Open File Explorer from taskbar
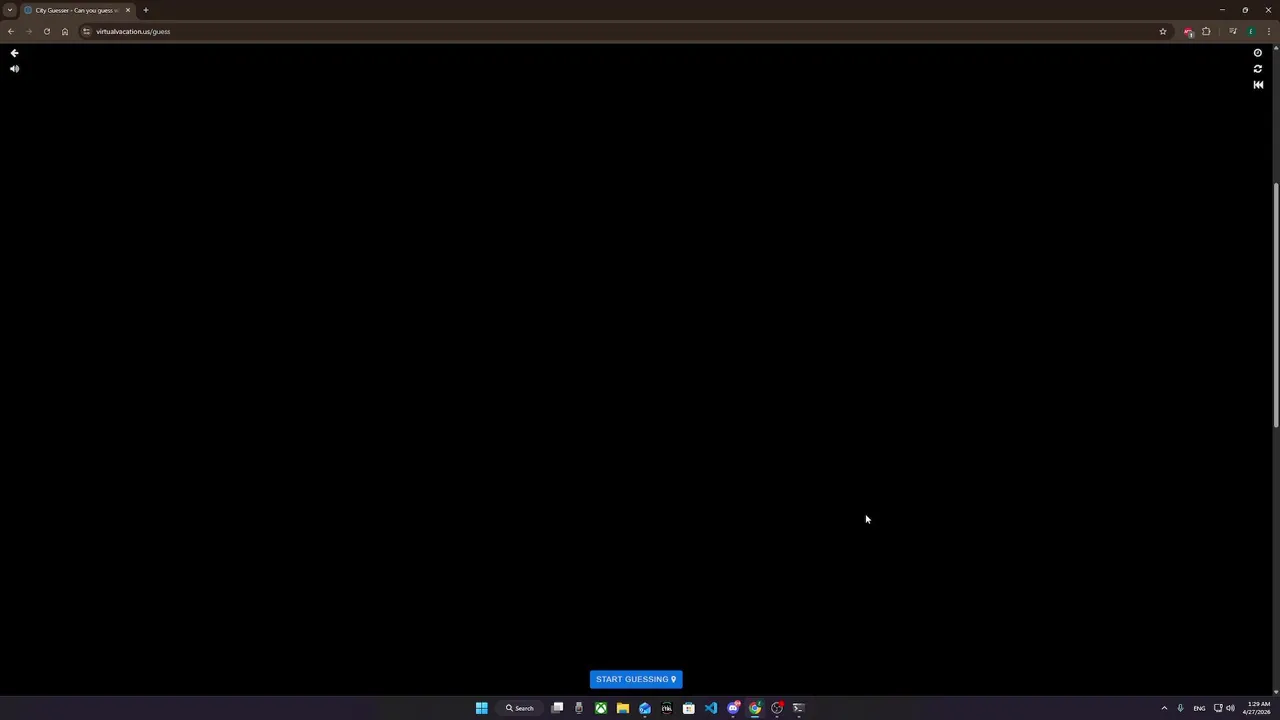Screen dimensions: 1280x720 pos(623,708)
